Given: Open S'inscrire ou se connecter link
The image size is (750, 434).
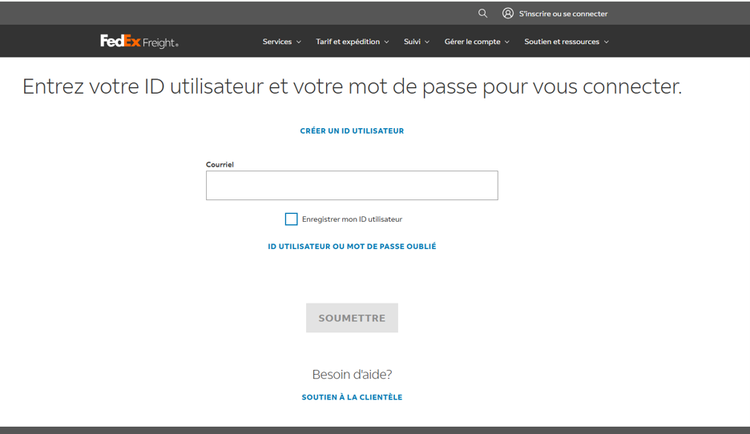Looking at the screenshot, I should 563,14.
